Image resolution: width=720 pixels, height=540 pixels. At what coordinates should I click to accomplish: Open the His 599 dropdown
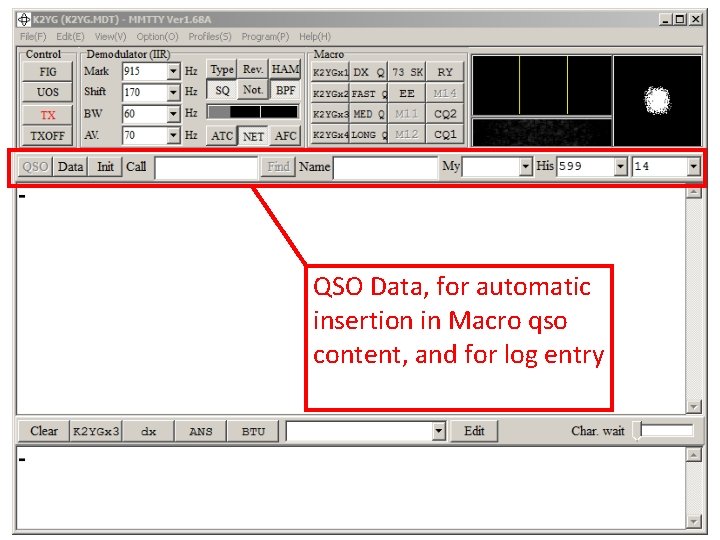coord(620,167)
